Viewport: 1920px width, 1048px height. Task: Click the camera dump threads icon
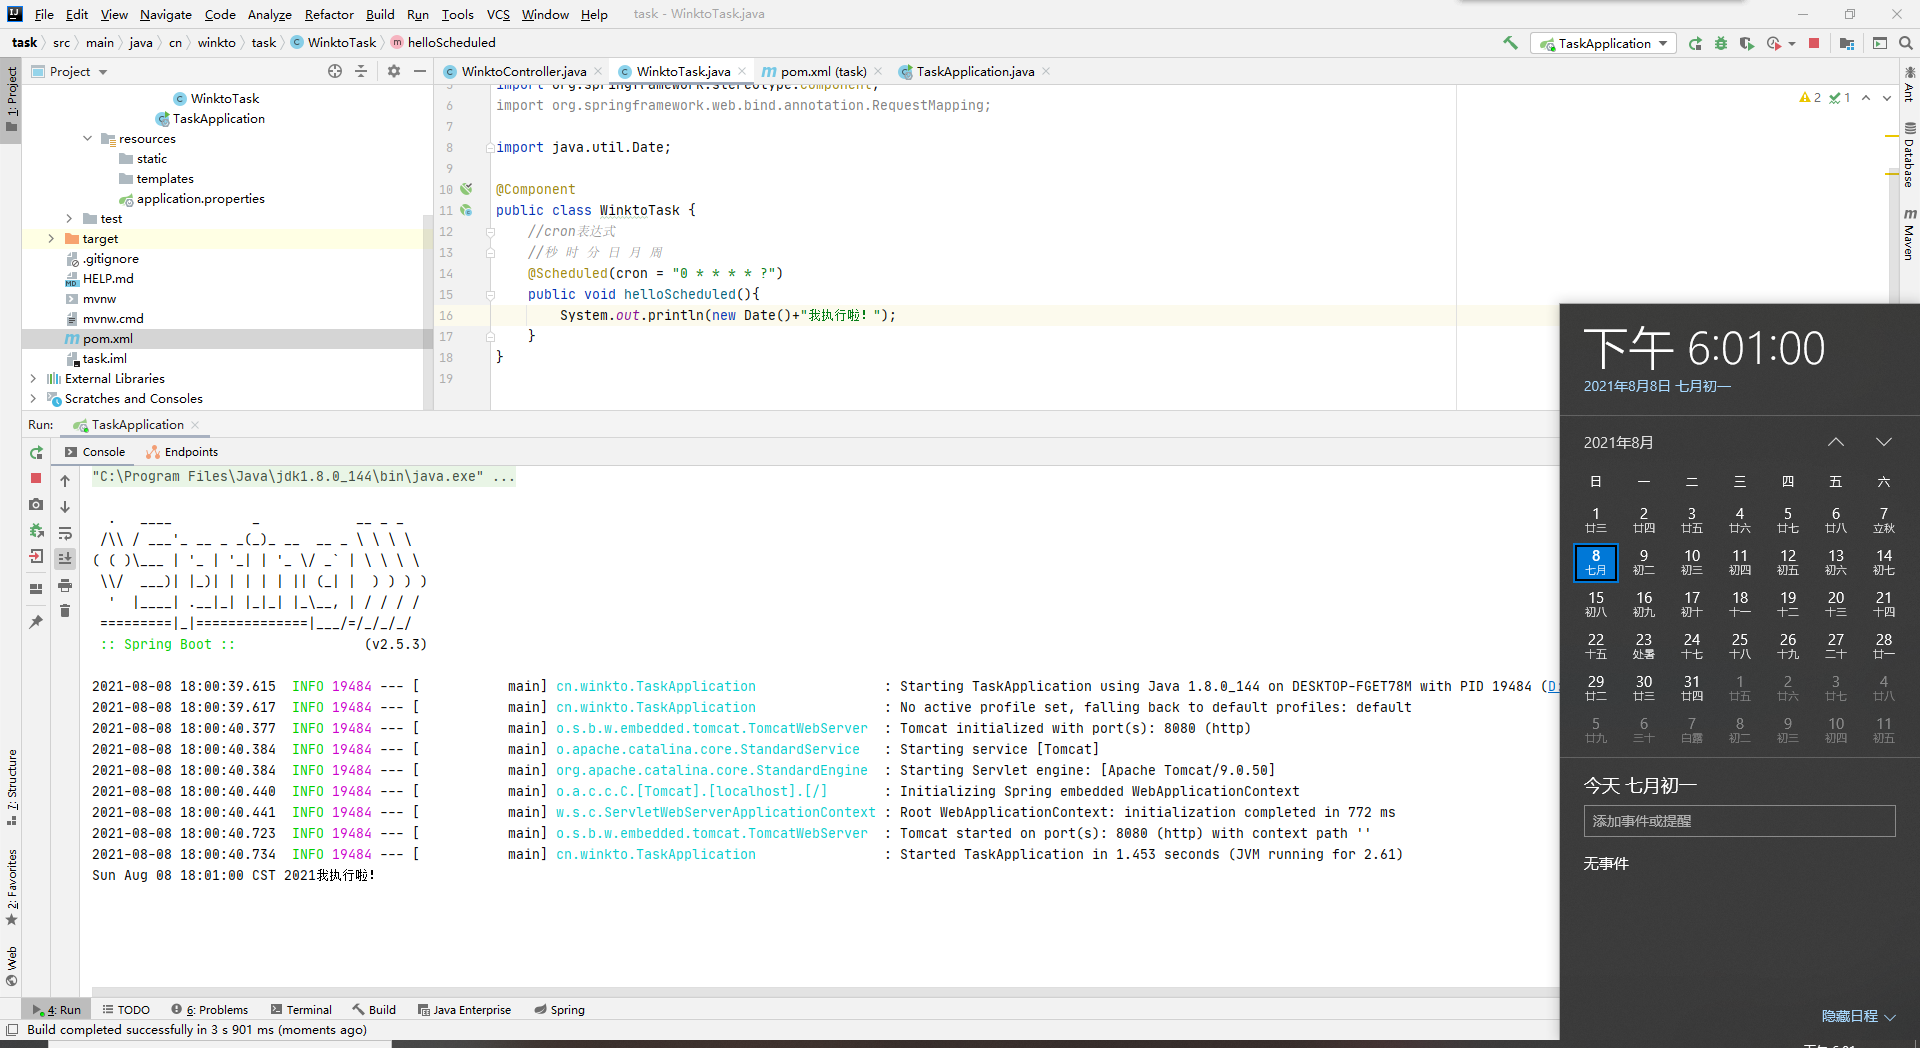(x=36, y=504)
